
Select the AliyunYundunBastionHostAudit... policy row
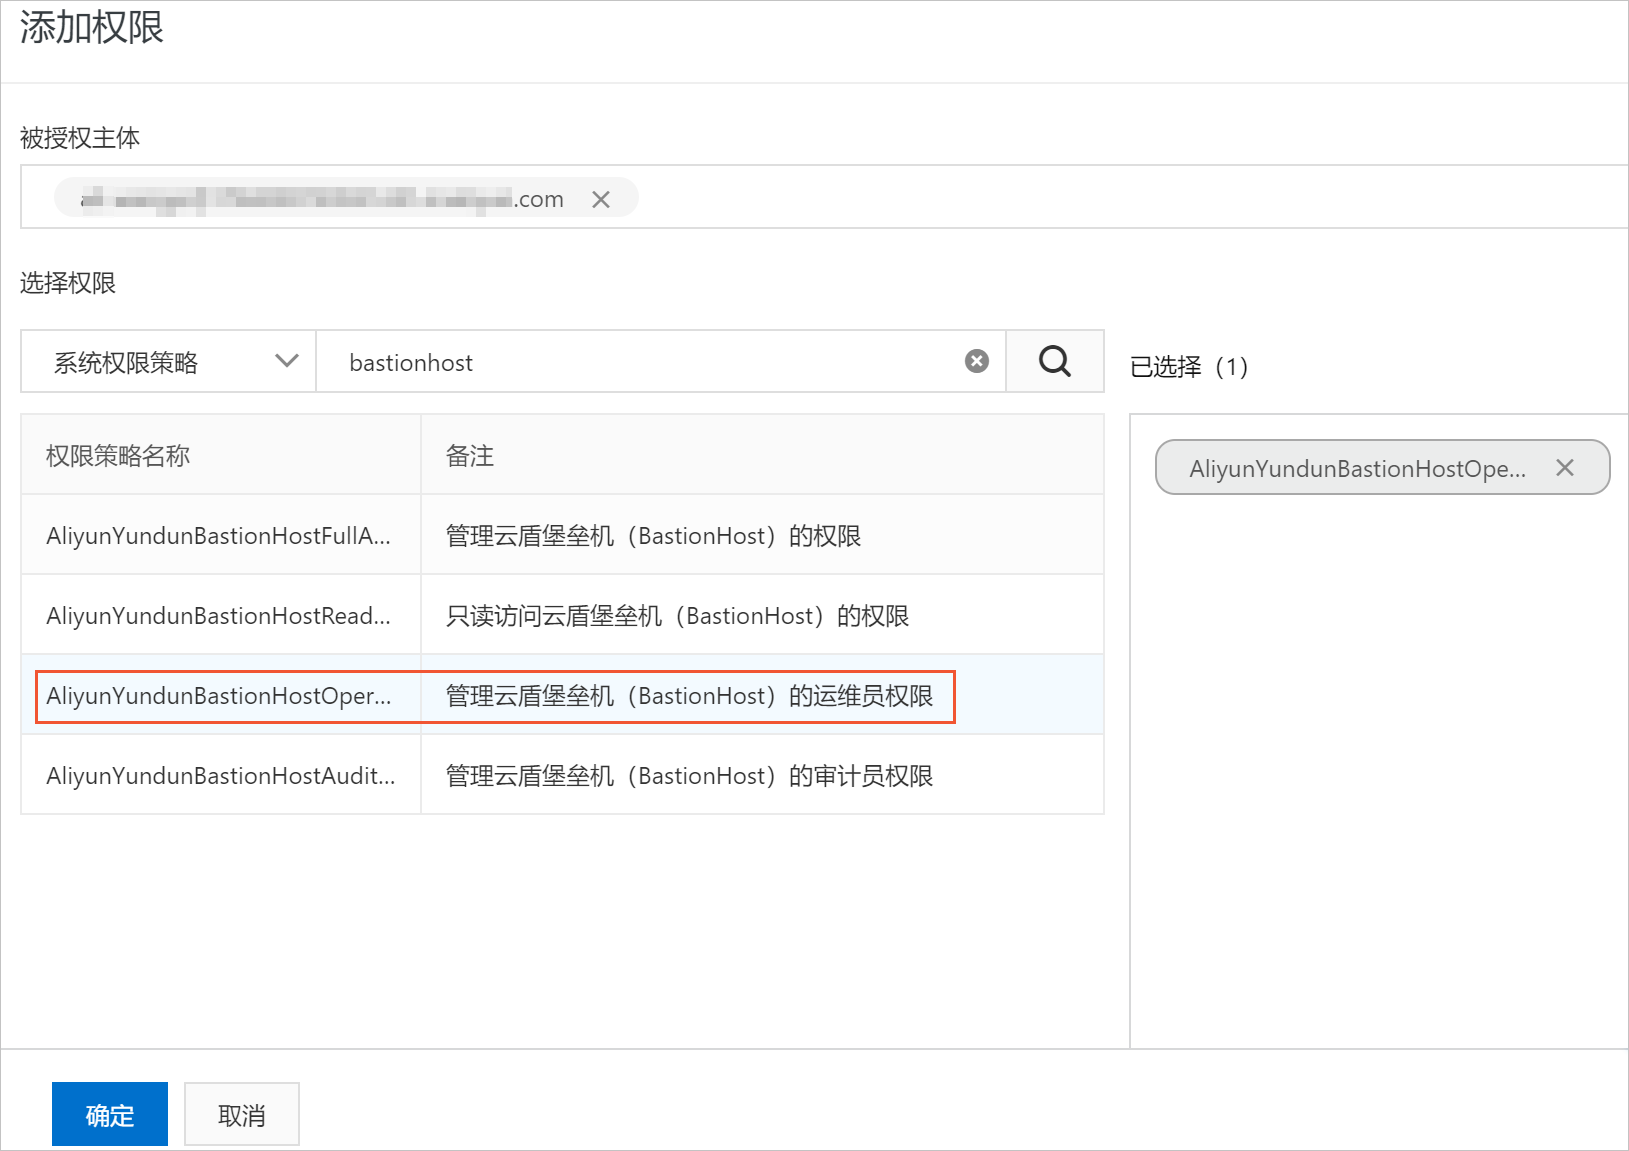point(562,775)
